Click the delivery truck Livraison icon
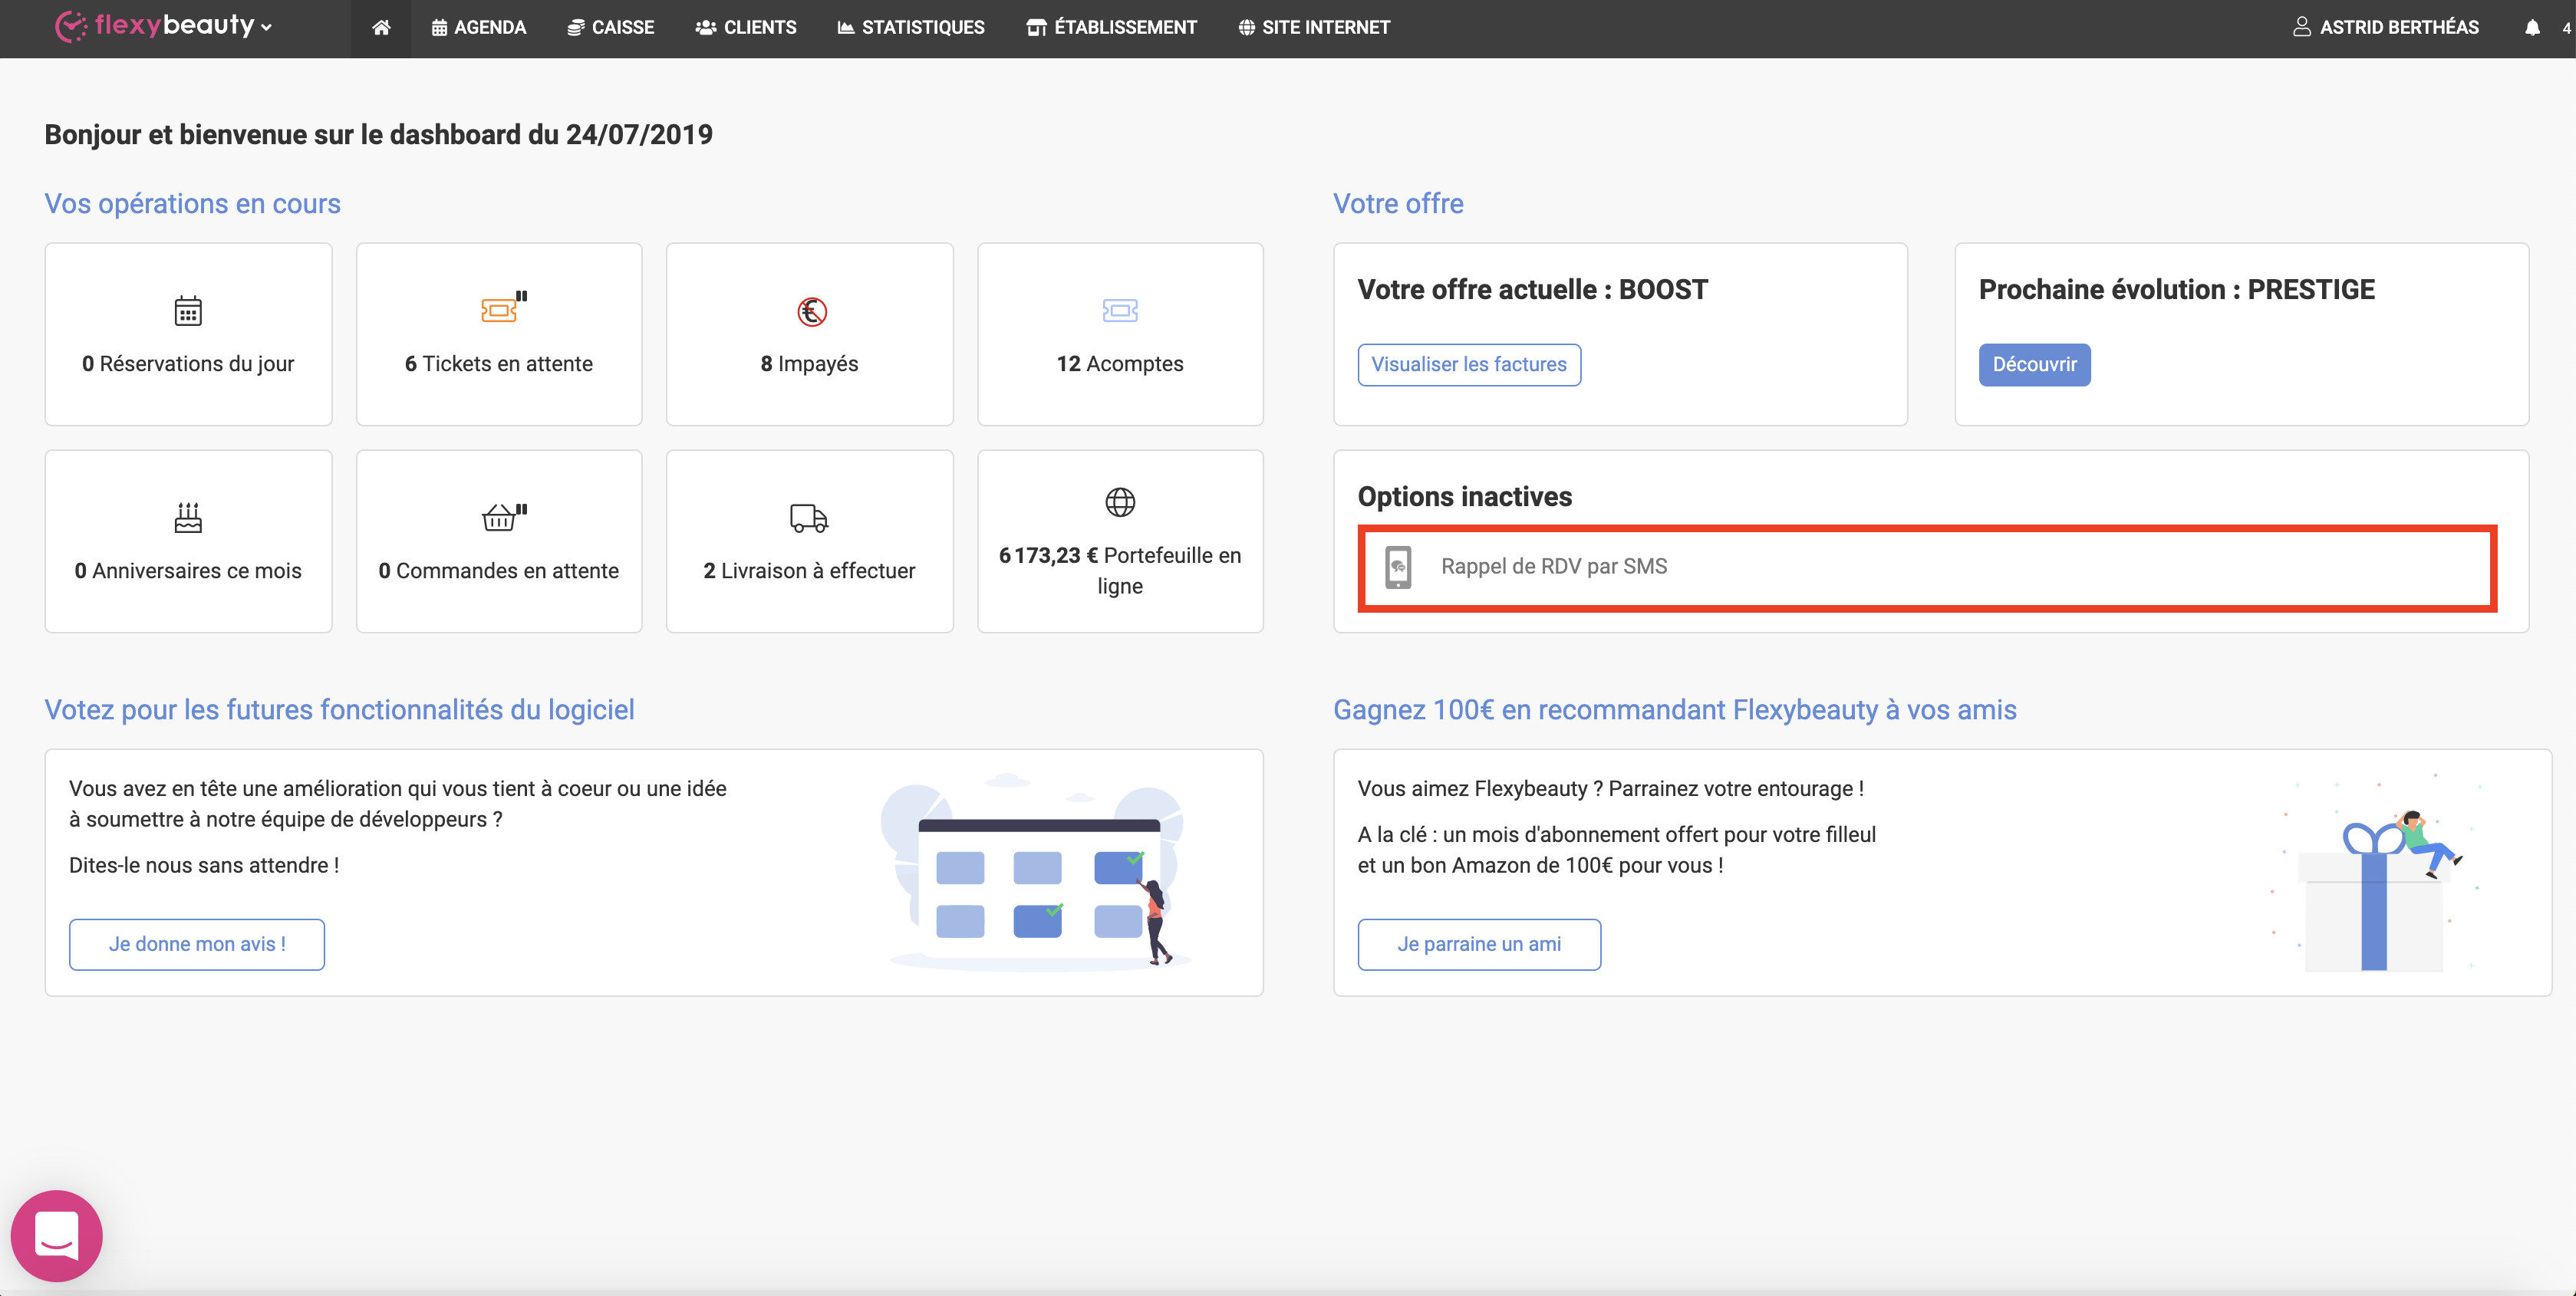The image size is (2576, 1296). 809,518
